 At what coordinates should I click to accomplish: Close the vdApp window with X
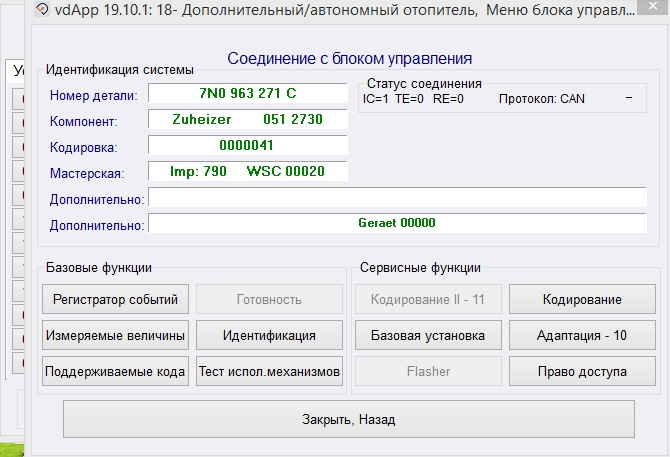[x=653, y=6]
